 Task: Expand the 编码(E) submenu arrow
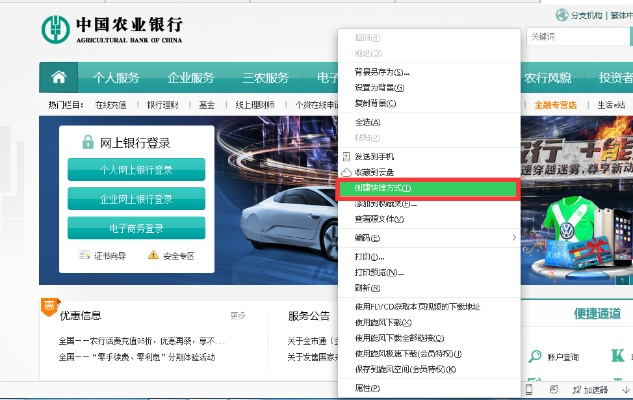coord(514,237)
